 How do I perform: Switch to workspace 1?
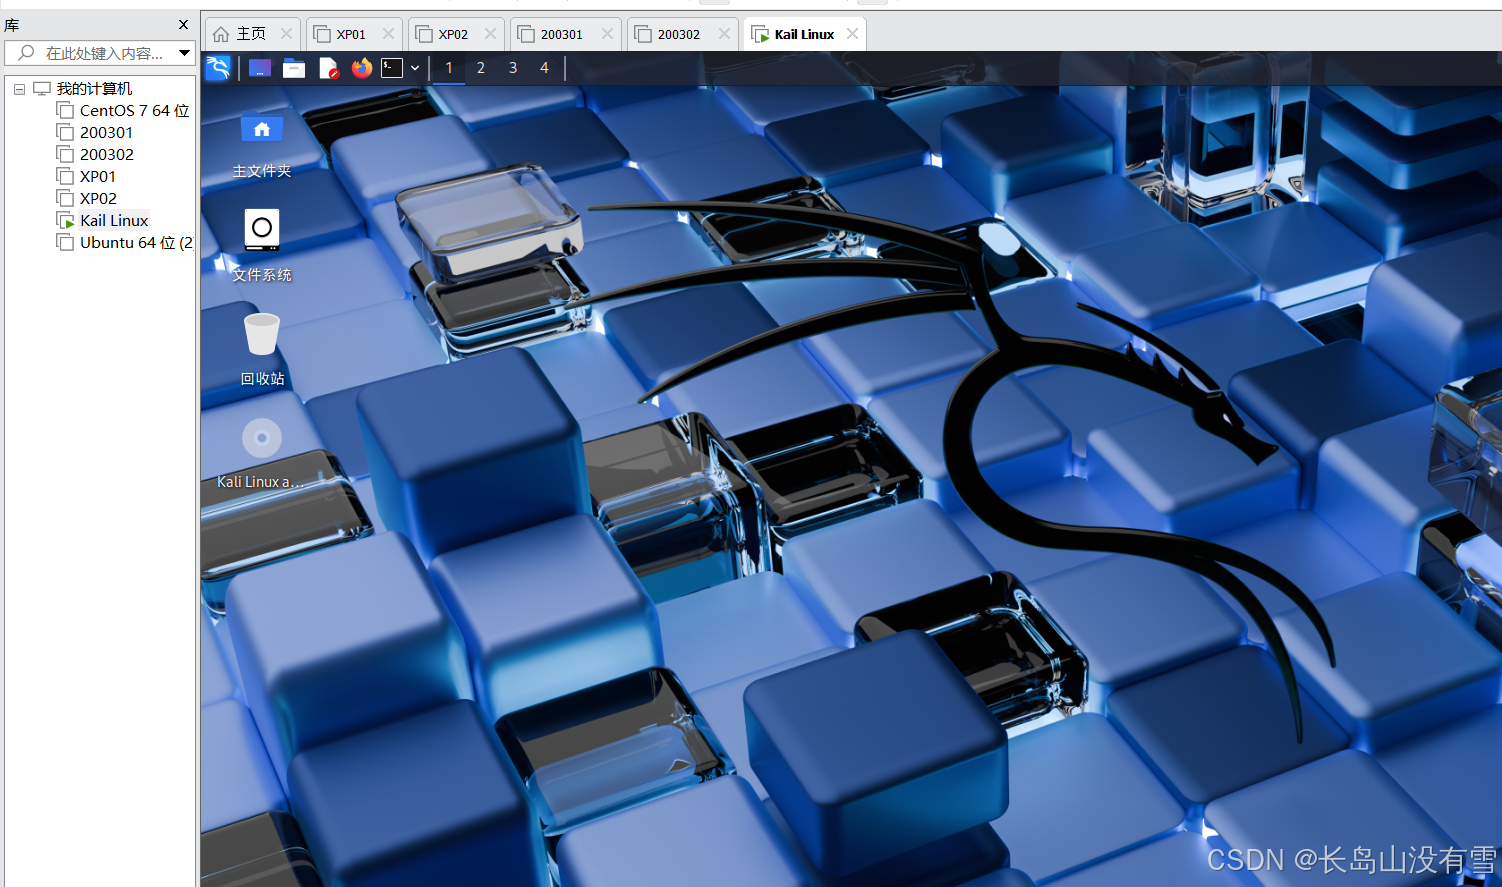tap(449, 68)
